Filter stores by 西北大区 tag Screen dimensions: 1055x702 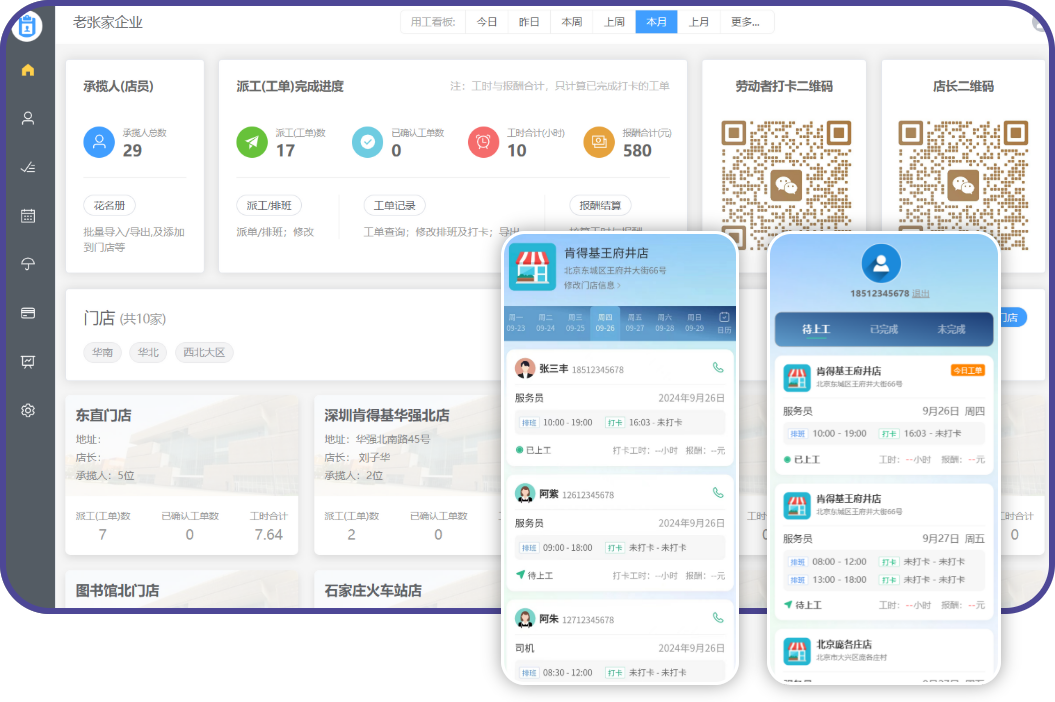(x=204, y=352)
